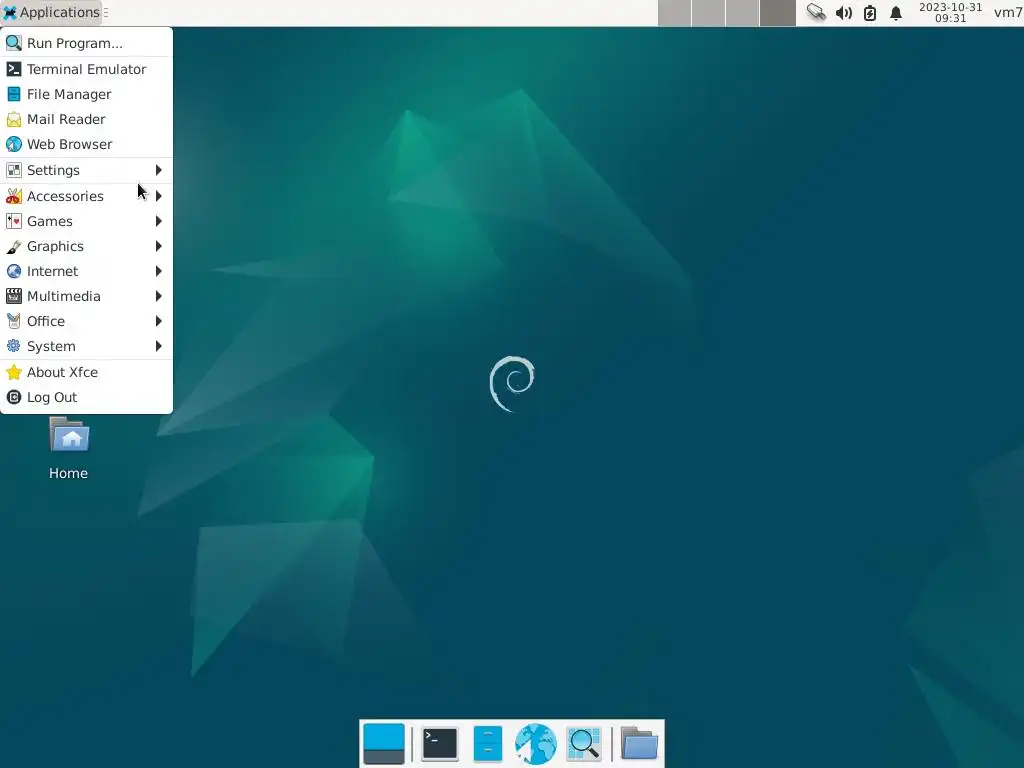The width and height of the screenshot is (1024, 768).
Task: Open Application Finder magnifier in dock
Action: pyautogui.click(x=584, y=744)
